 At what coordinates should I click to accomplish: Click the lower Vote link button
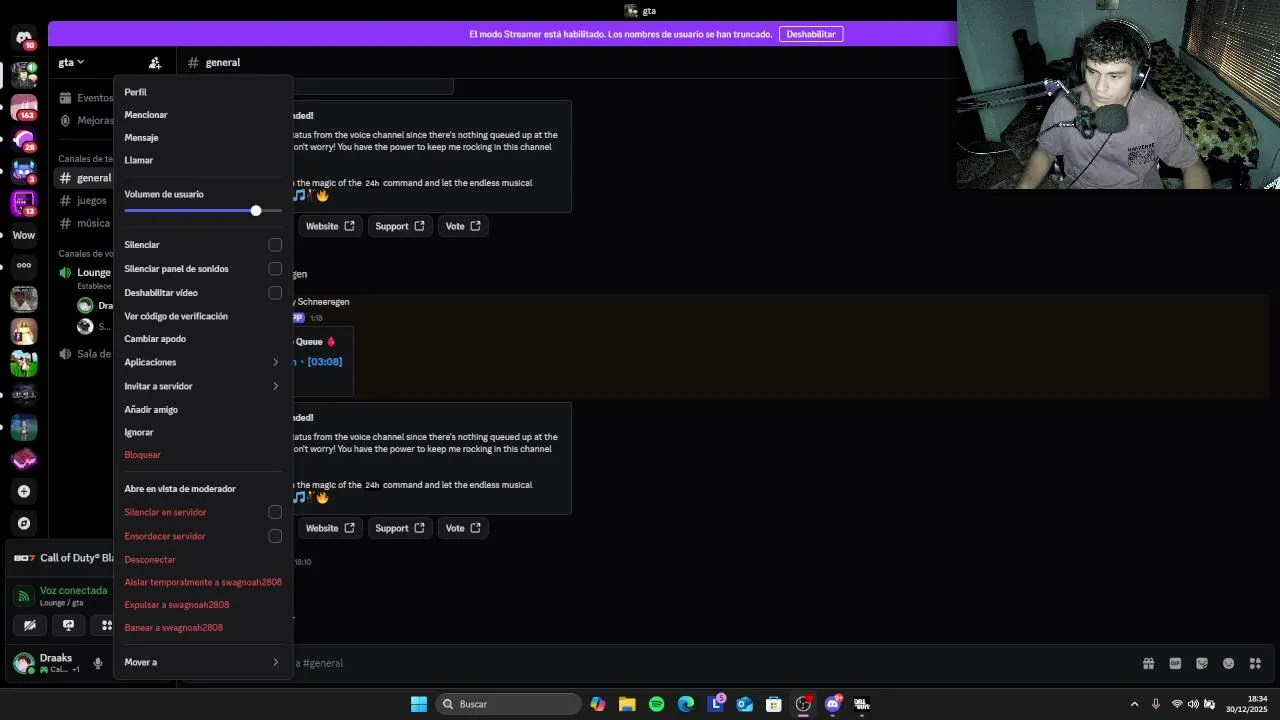463,528
